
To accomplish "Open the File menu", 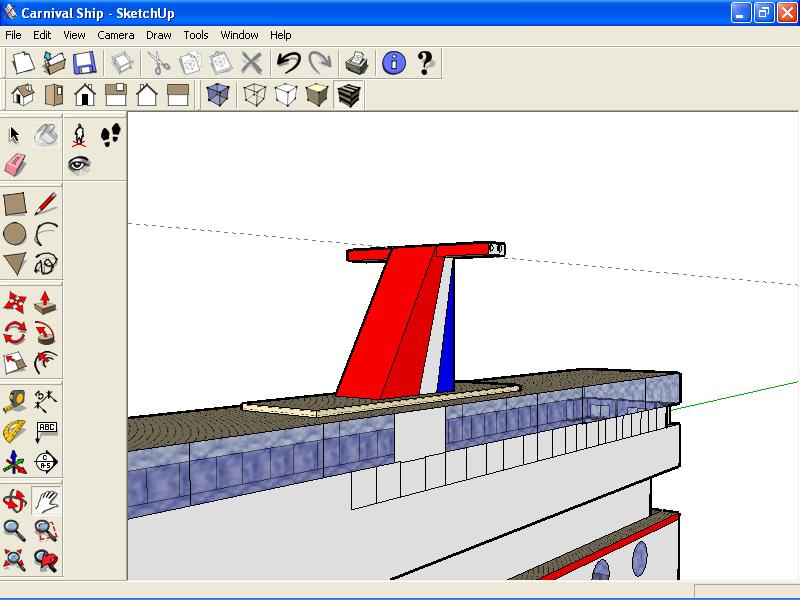I will [x=13, y=35].
